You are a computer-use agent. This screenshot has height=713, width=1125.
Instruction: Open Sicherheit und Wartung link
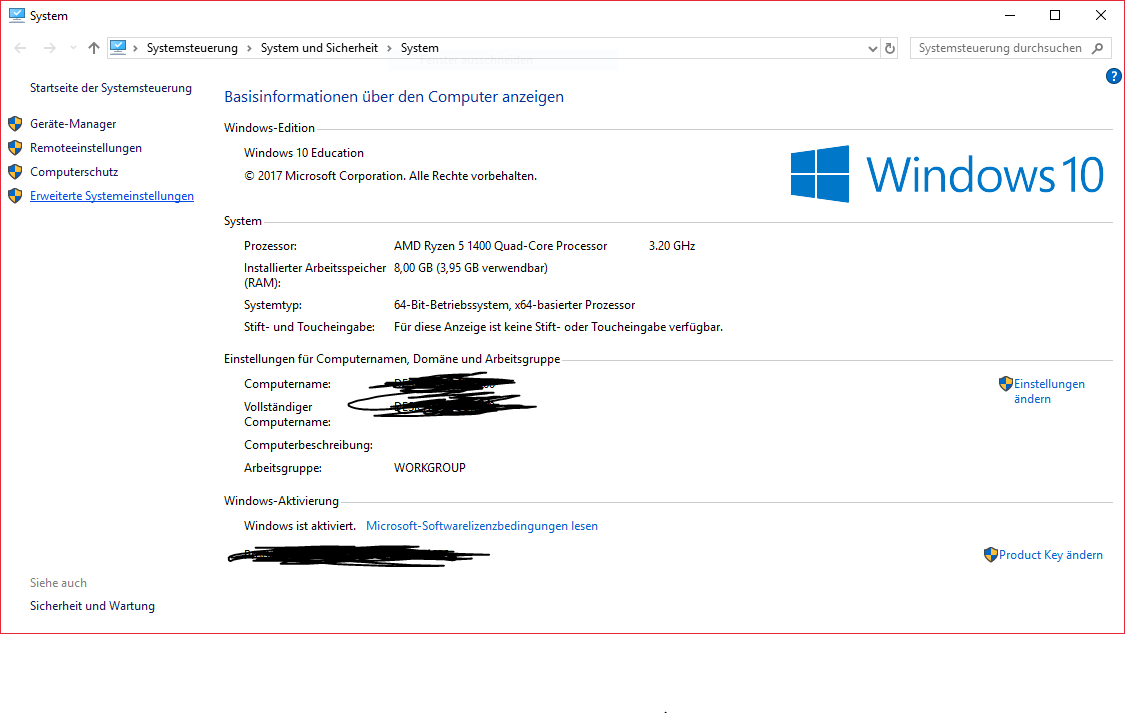(93, 606)
